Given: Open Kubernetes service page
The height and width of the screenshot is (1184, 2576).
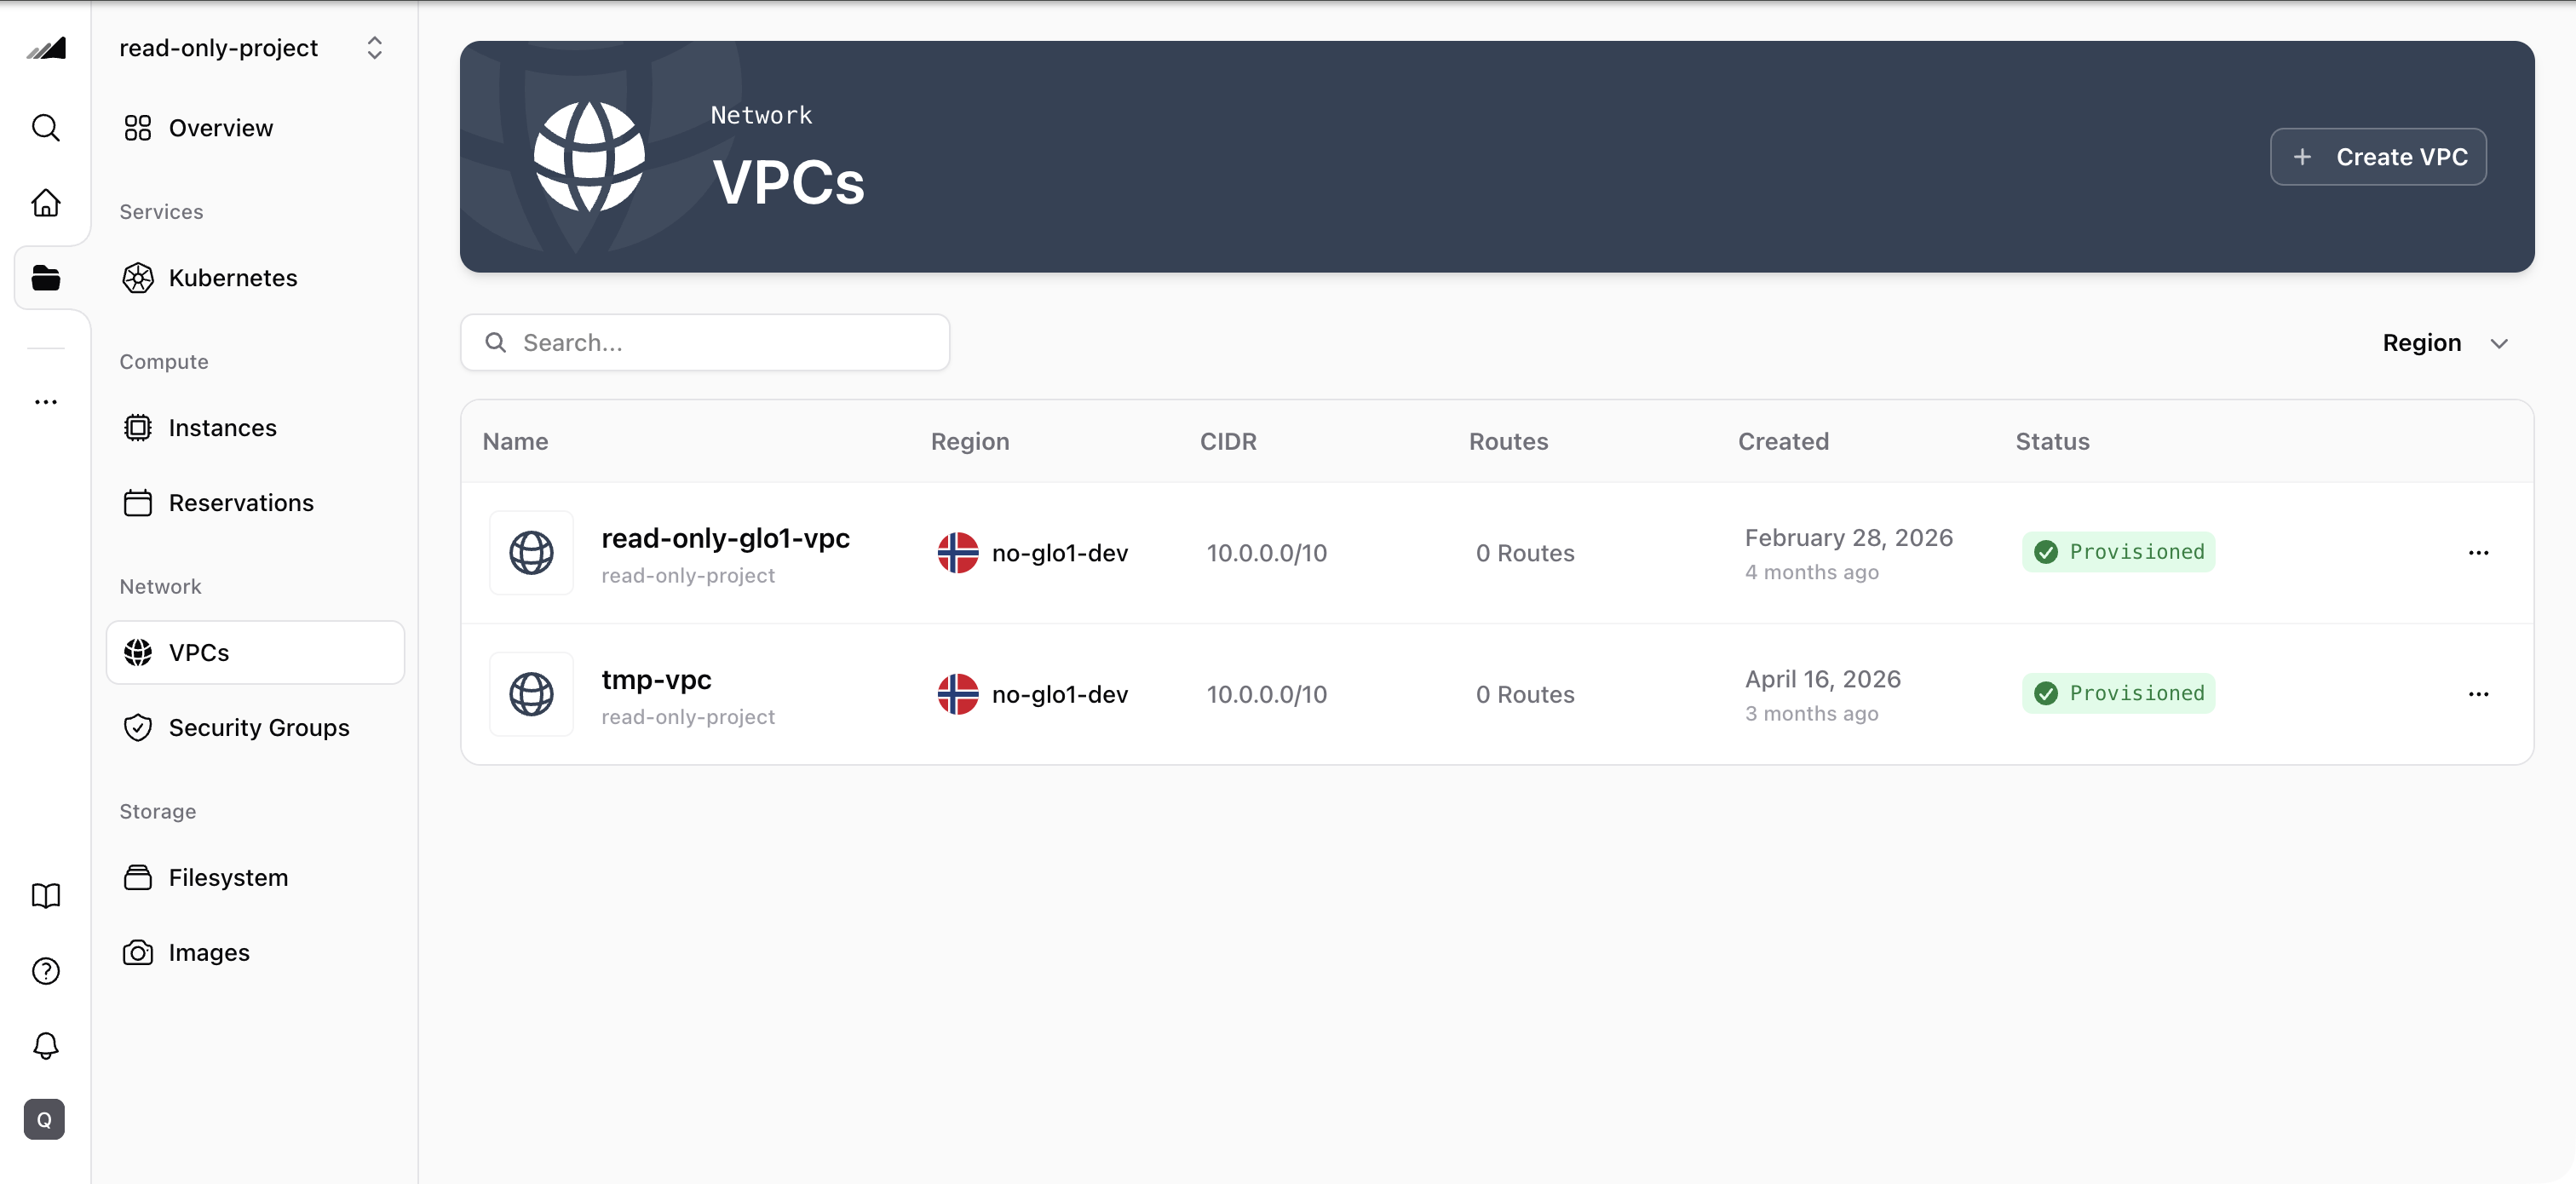Looking at the screenshot, I should tap(256, 278).
